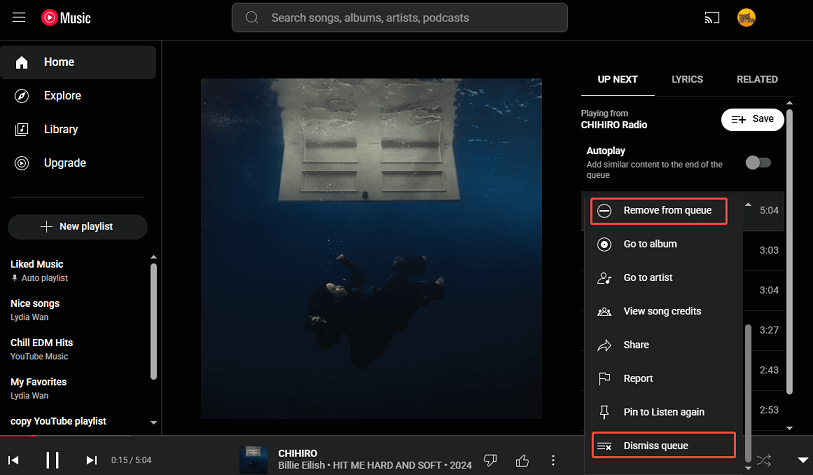Skip to previous track
The width and height of the screenshot is (813, 475).
tap(13, 460)
